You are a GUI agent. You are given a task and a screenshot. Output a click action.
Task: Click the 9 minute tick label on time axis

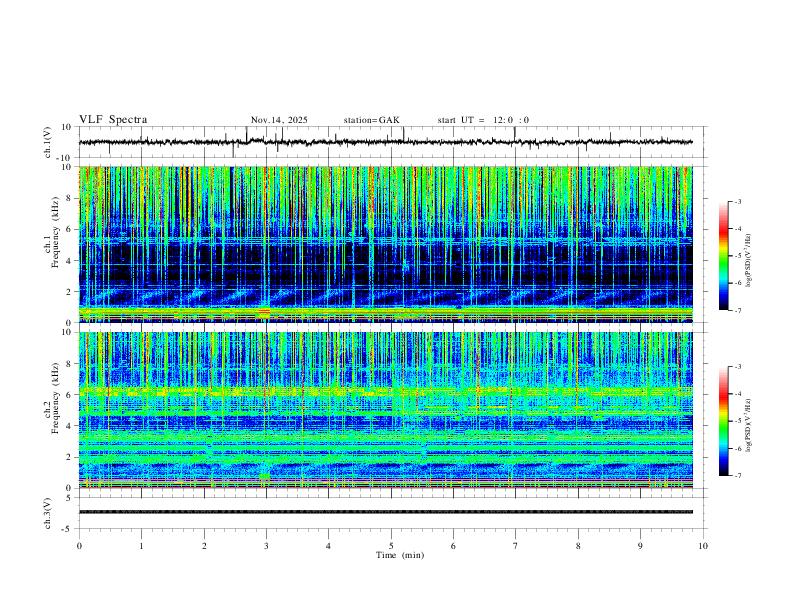click(640, 546)
